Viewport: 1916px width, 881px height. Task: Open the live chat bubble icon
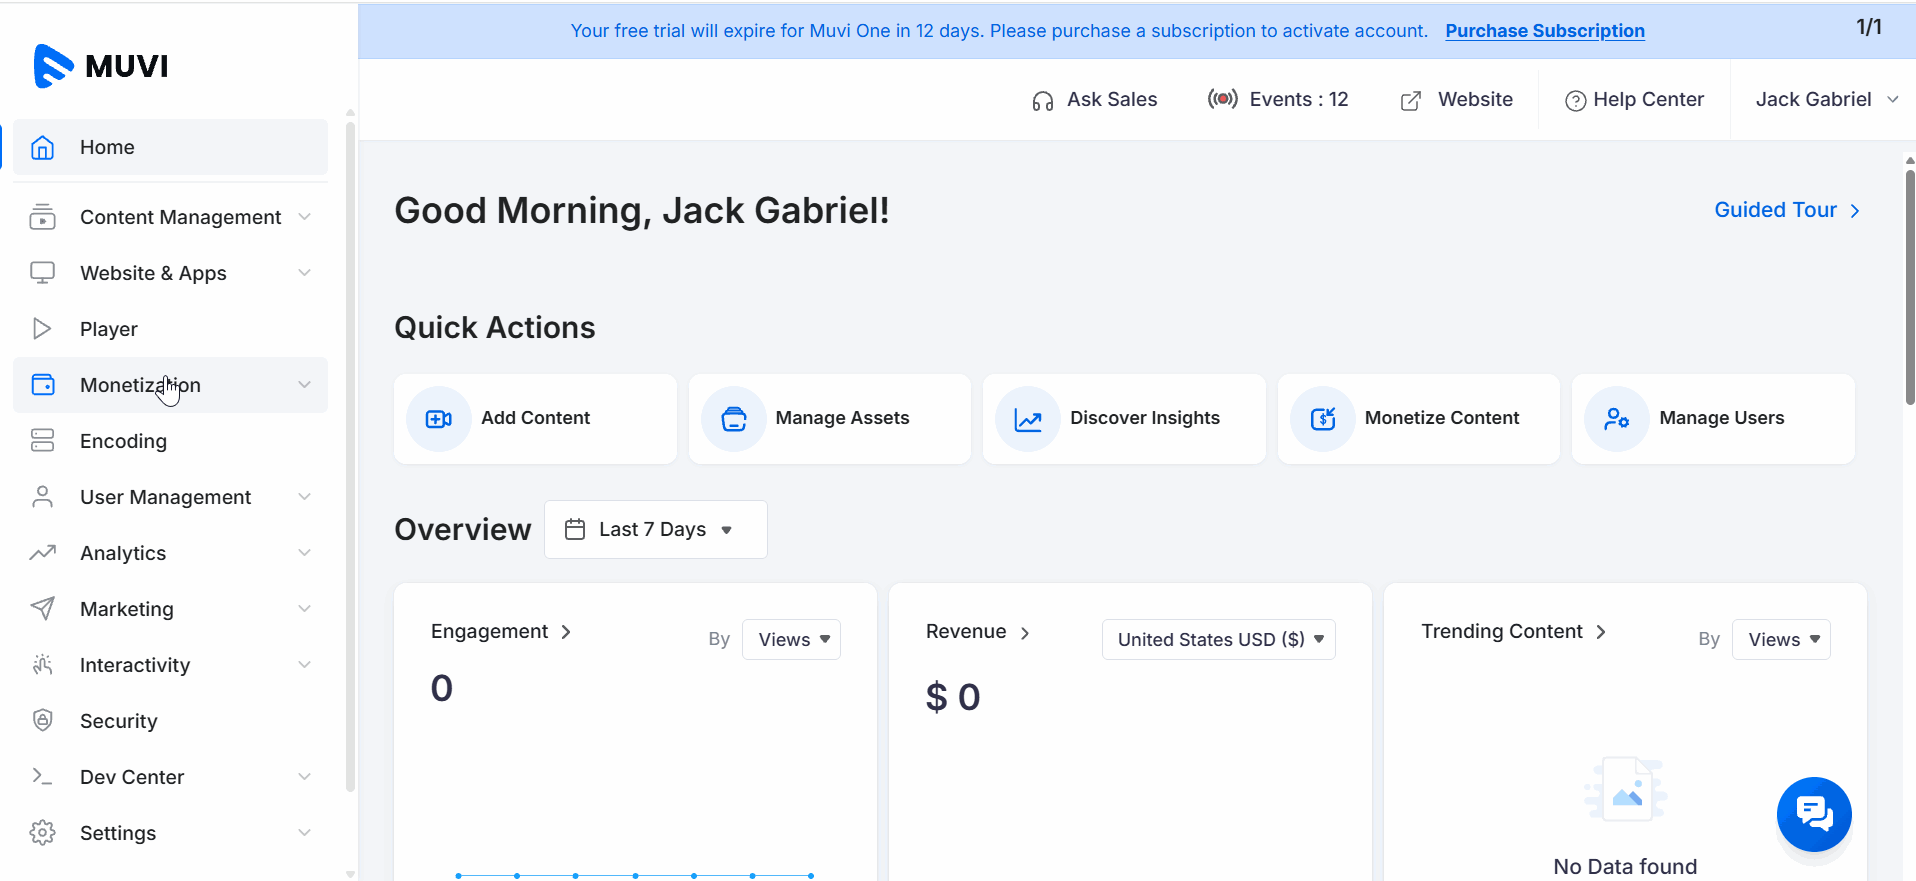tap(1813, 814)
